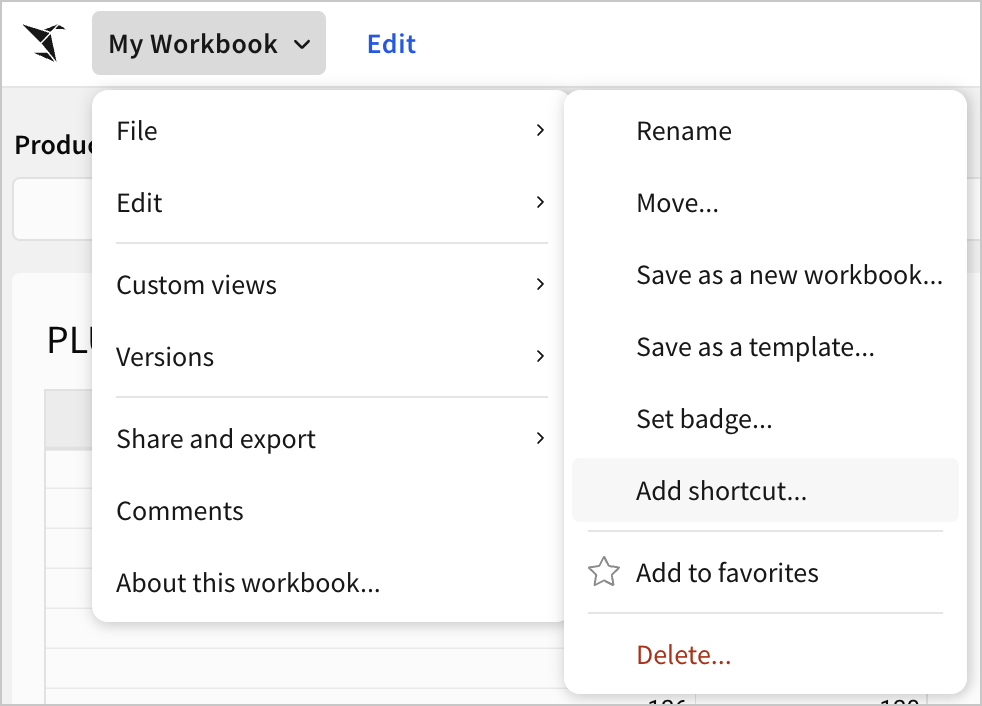This screenshot has height=706, width=982.
Task: Choose Save as a new workbook
Action: point(789,275)
